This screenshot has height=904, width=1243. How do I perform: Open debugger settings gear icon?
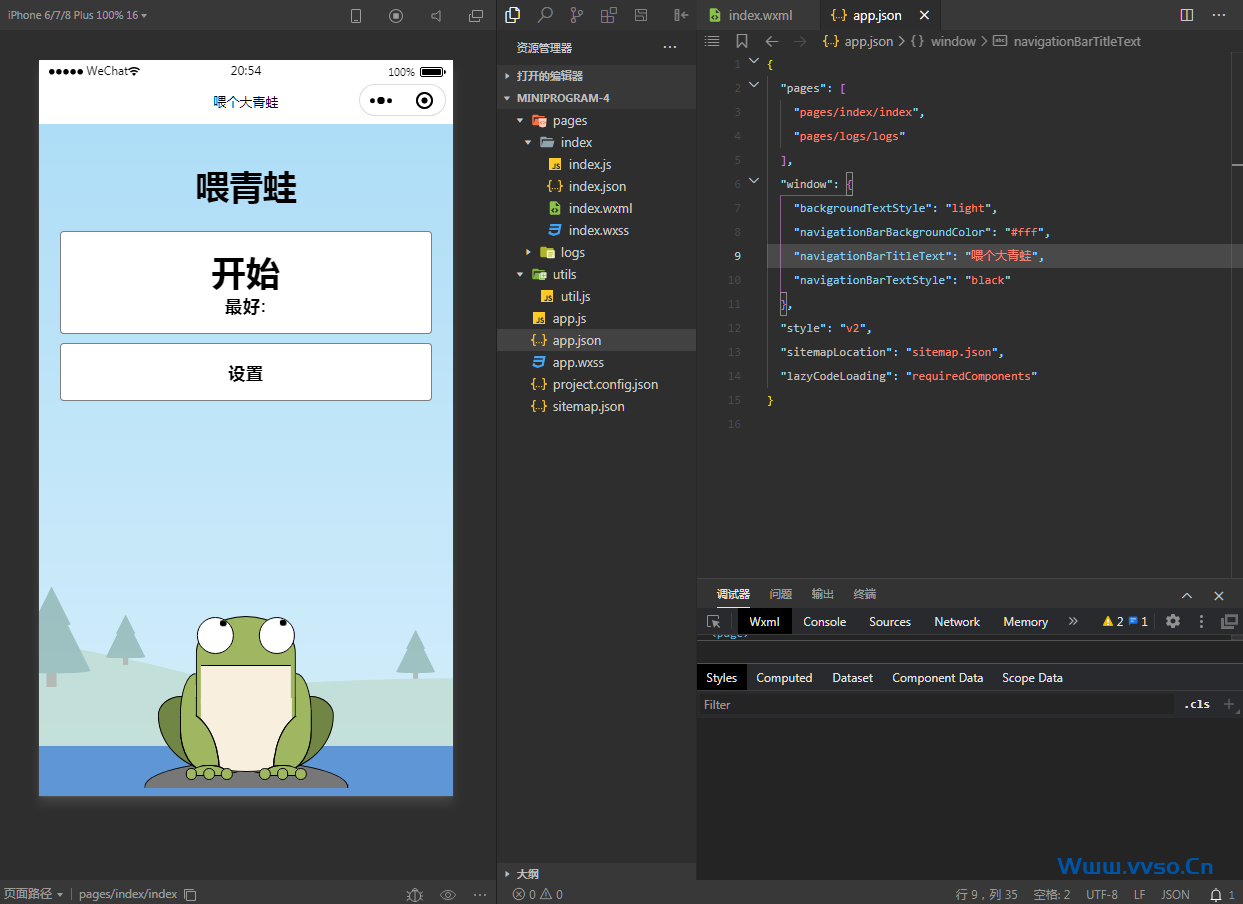(x=1173, y=621)
